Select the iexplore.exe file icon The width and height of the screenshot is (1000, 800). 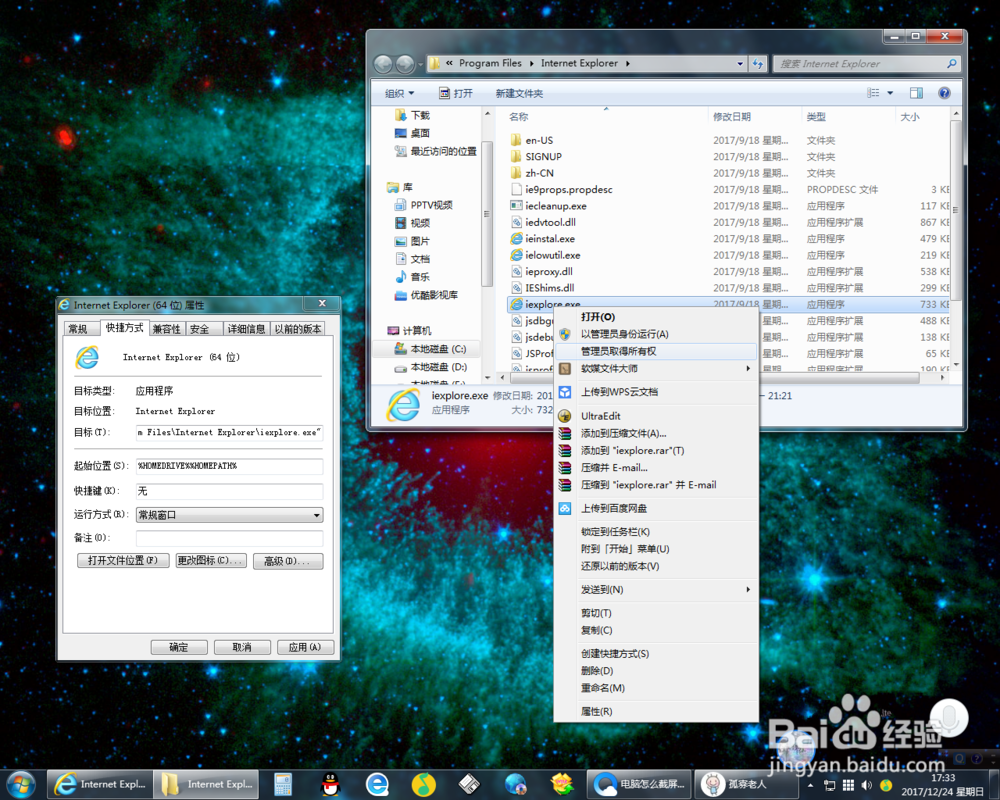point(517,304)
